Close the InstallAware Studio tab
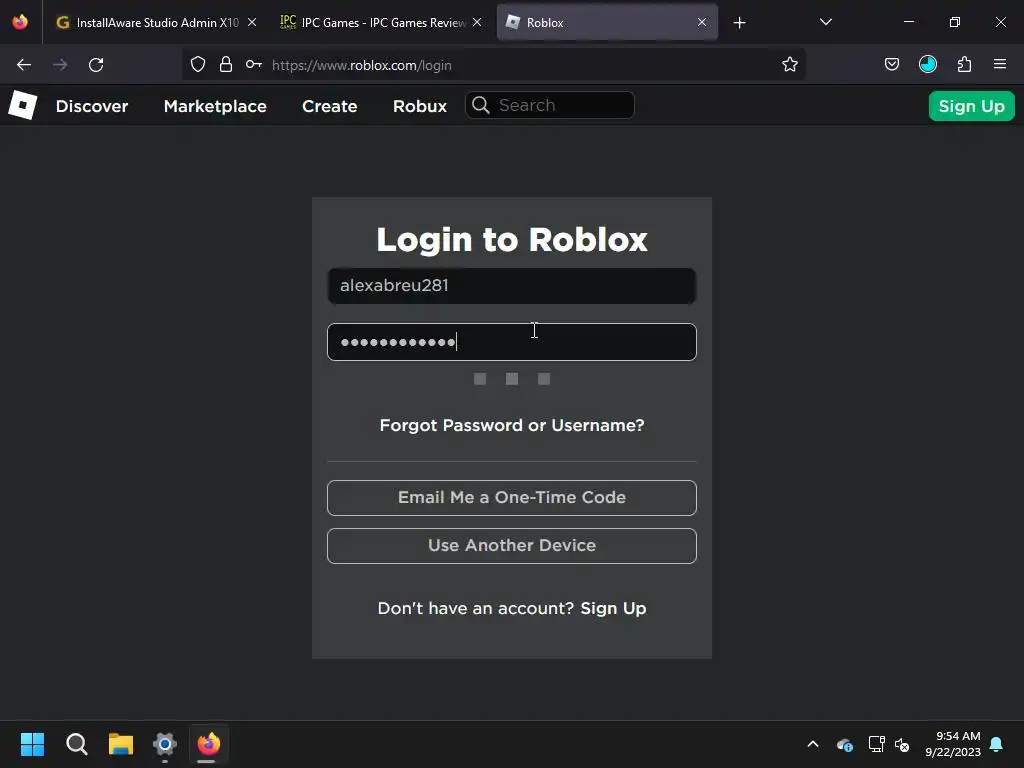The height and width of the screenshot is (768, 1024). click(x=252, y=22)
